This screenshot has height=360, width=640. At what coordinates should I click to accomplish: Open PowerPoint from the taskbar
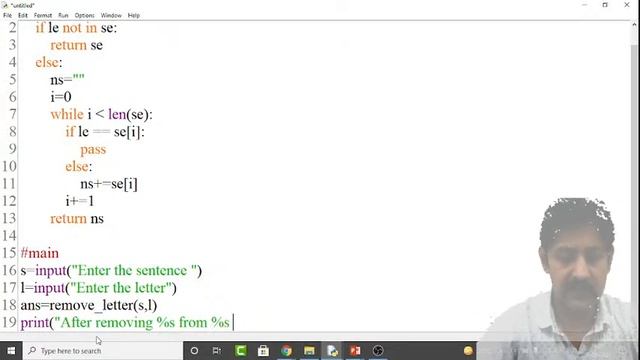pyautogui.click(x=355, y=351)
